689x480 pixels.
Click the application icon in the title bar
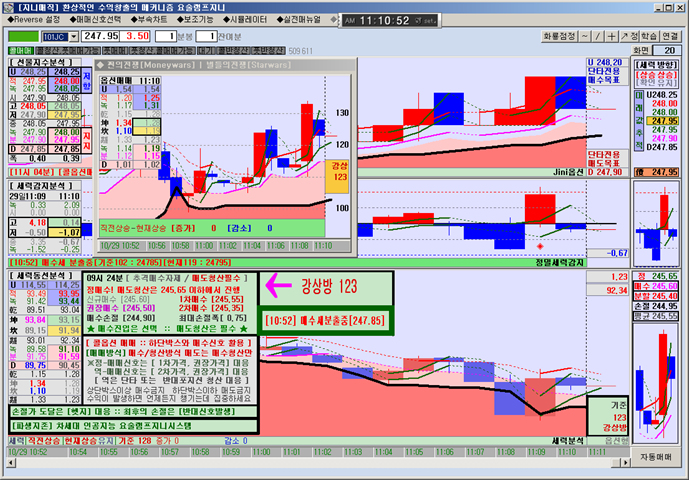click(9, 8)
